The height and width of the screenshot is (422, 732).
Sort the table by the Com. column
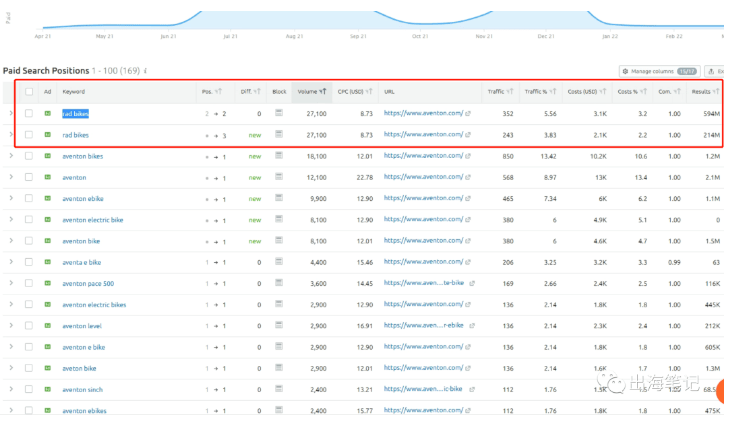pos(669,91)
